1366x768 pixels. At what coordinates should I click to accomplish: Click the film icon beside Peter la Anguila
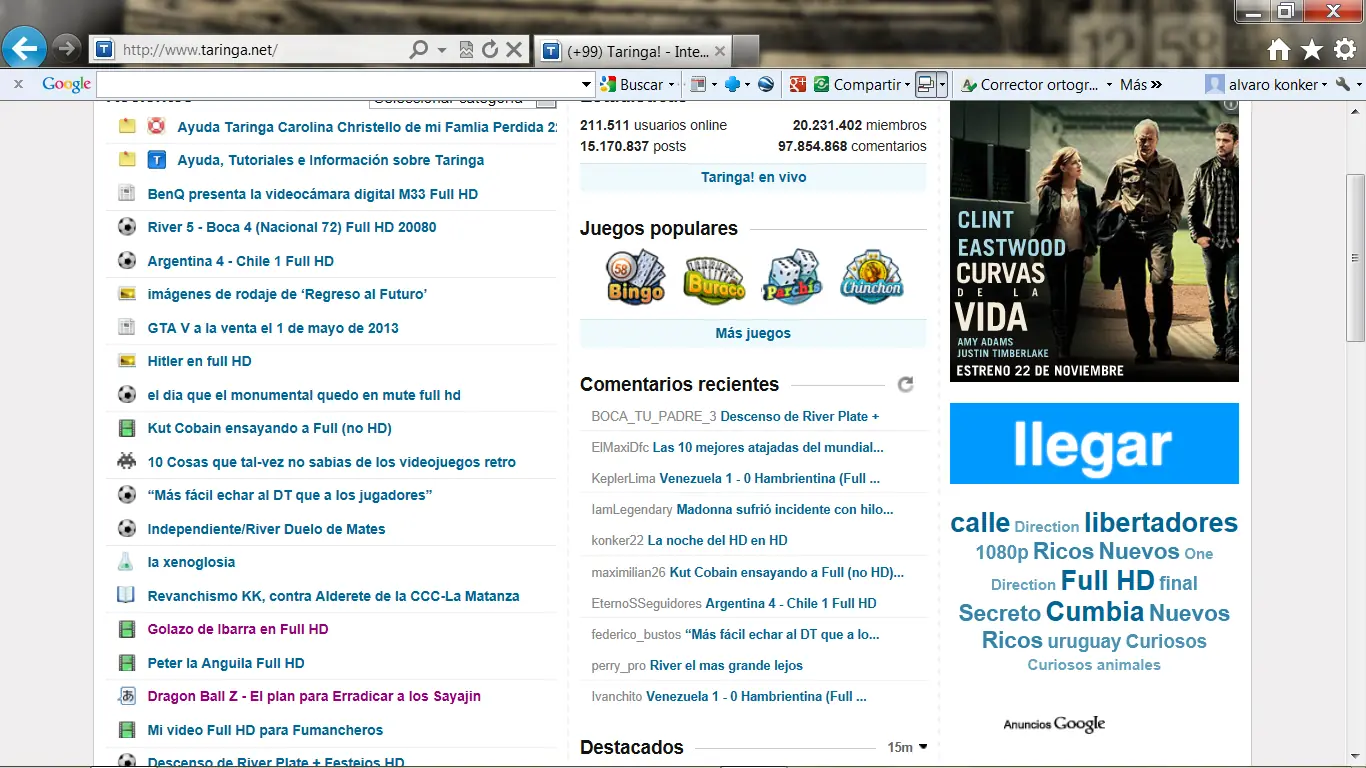coord(127,663)
